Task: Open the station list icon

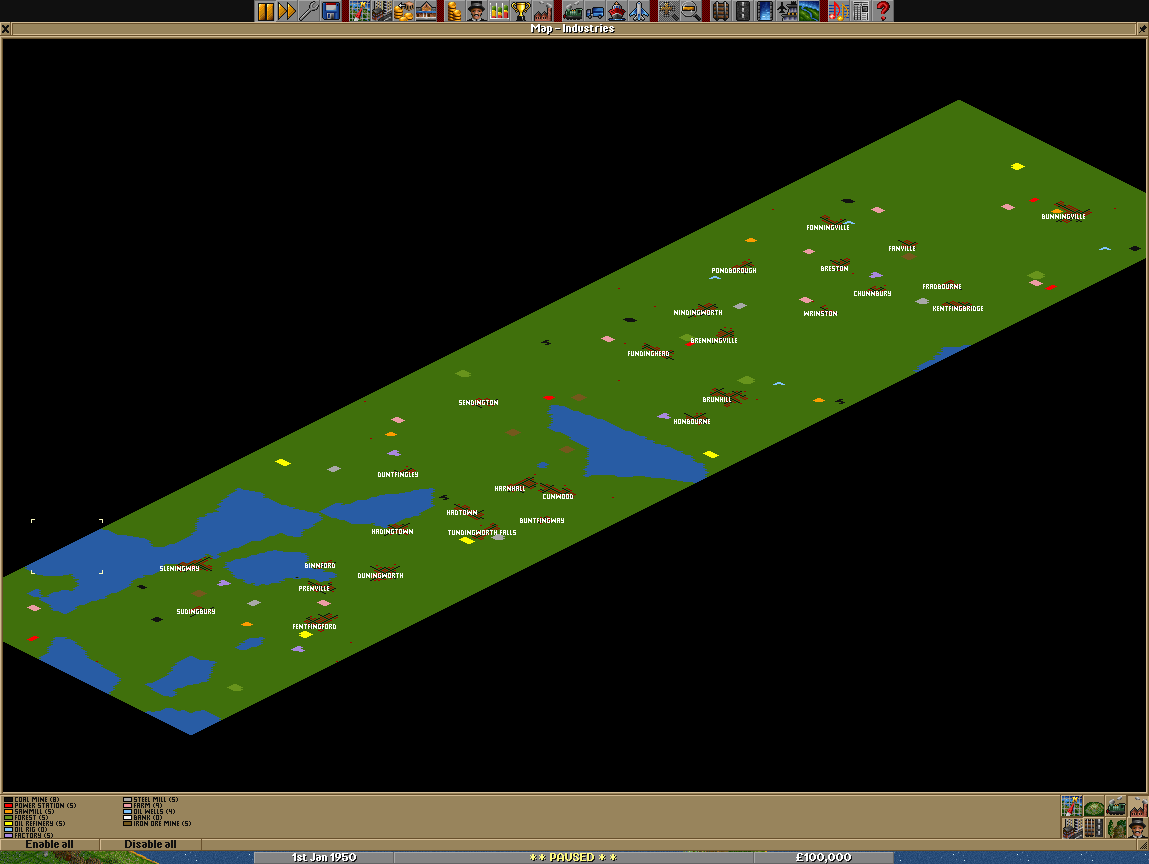Action: pos(426,11)
